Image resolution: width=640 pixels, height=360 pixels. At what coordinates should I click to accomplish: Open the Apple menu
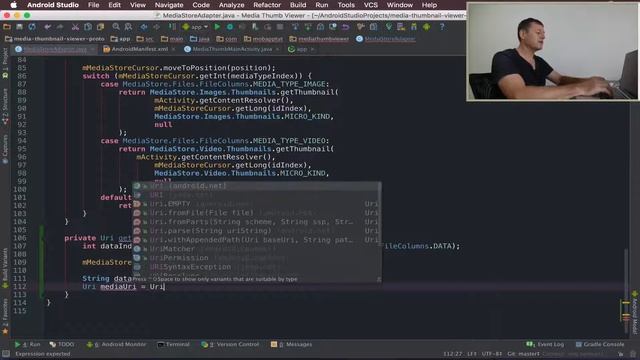pyautogui.click(x=13, y=5)
